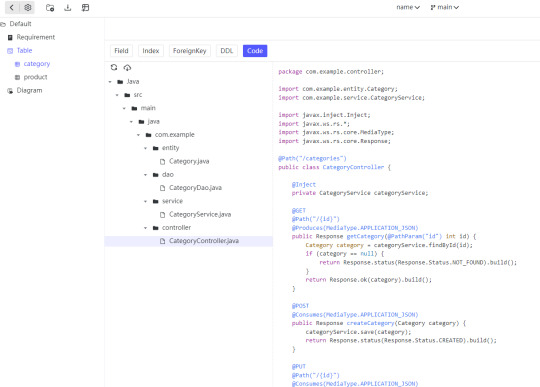The image size is (540, 387).
Task: Click the back arrow icon
Action: pos(12,8)
